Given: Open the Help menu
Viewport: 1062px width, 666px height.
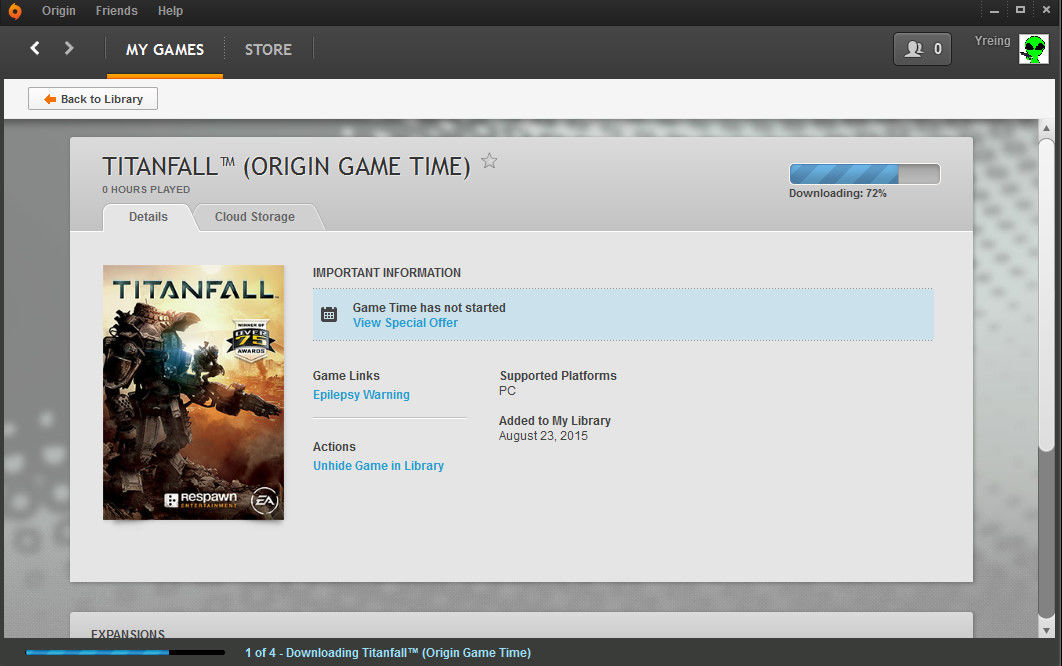Looking at the screenshot, I should pyautogui.click(x=170, y=11).
